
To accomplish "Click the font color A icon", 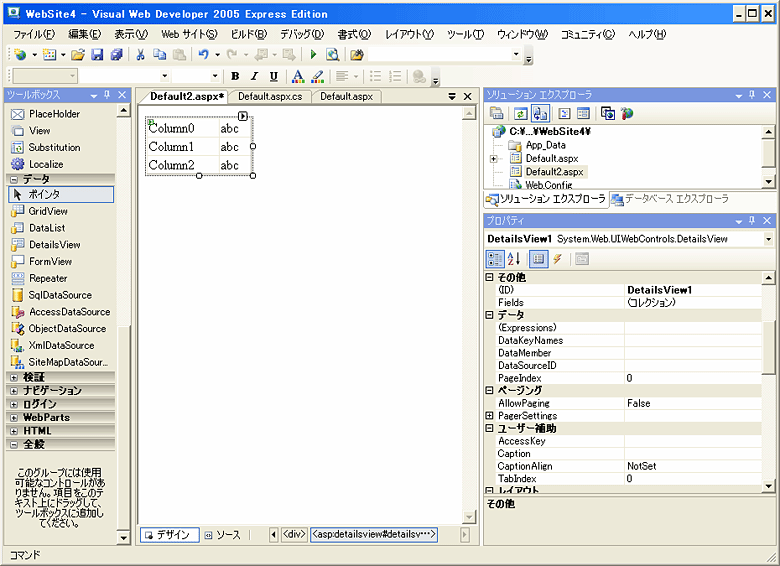I will [297, 76].
